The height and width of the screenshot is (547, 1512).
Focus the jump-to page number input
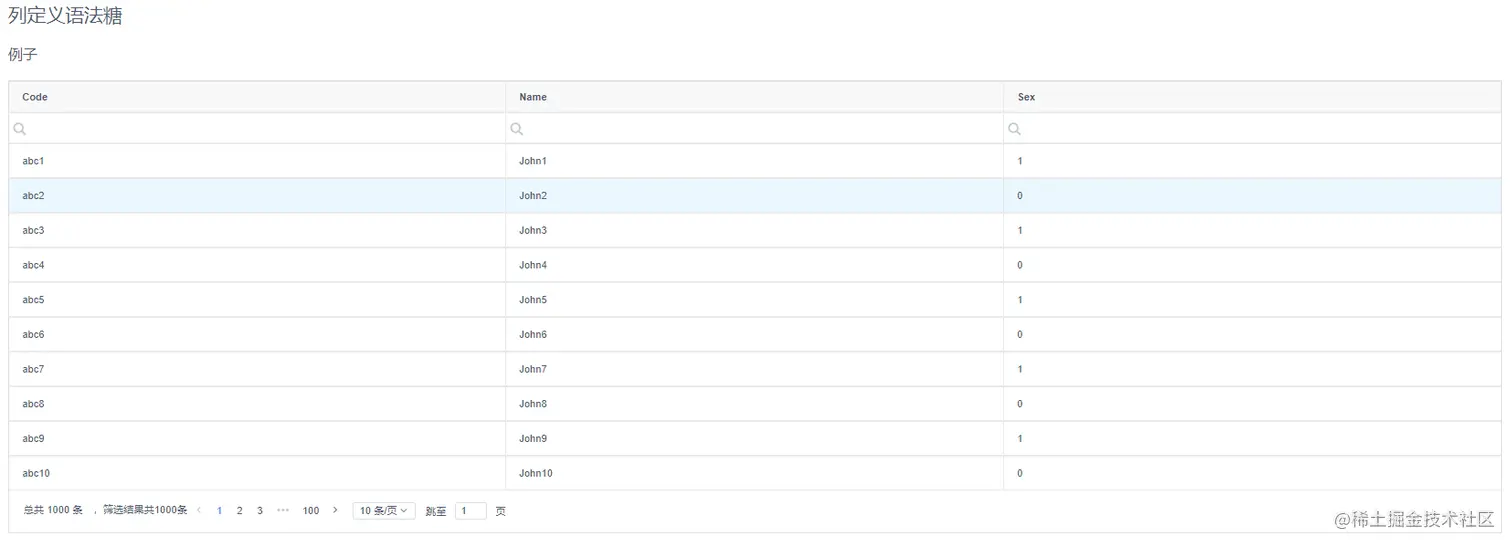[x=470, y=510]
